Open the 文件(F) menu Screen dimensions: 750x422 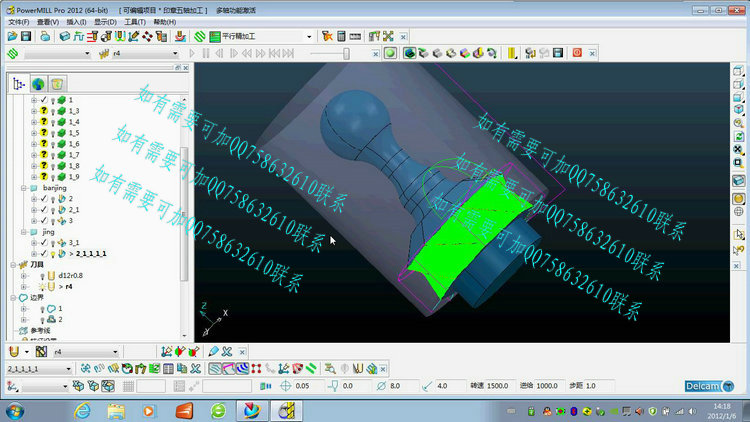point(19,22)
